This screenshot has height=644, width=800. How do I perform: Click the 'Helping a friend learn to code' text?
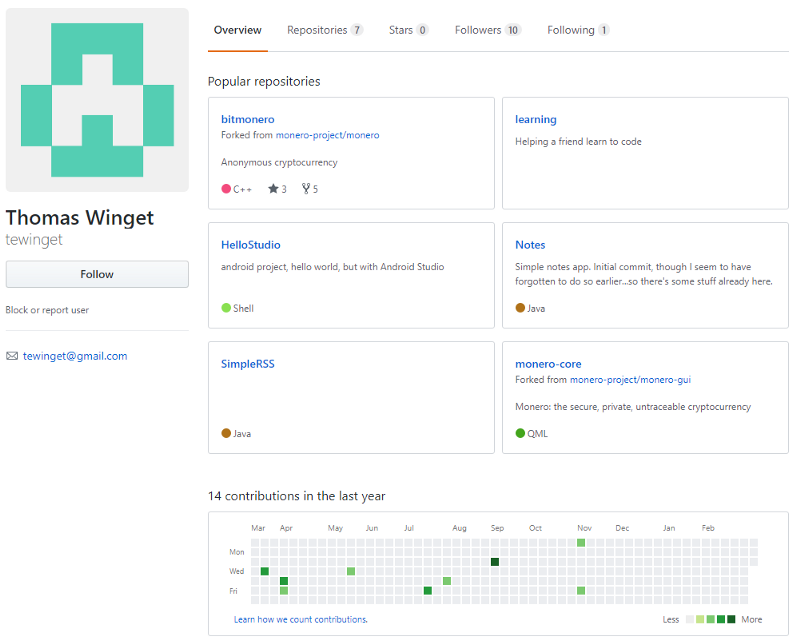click(x=578, y=141)
